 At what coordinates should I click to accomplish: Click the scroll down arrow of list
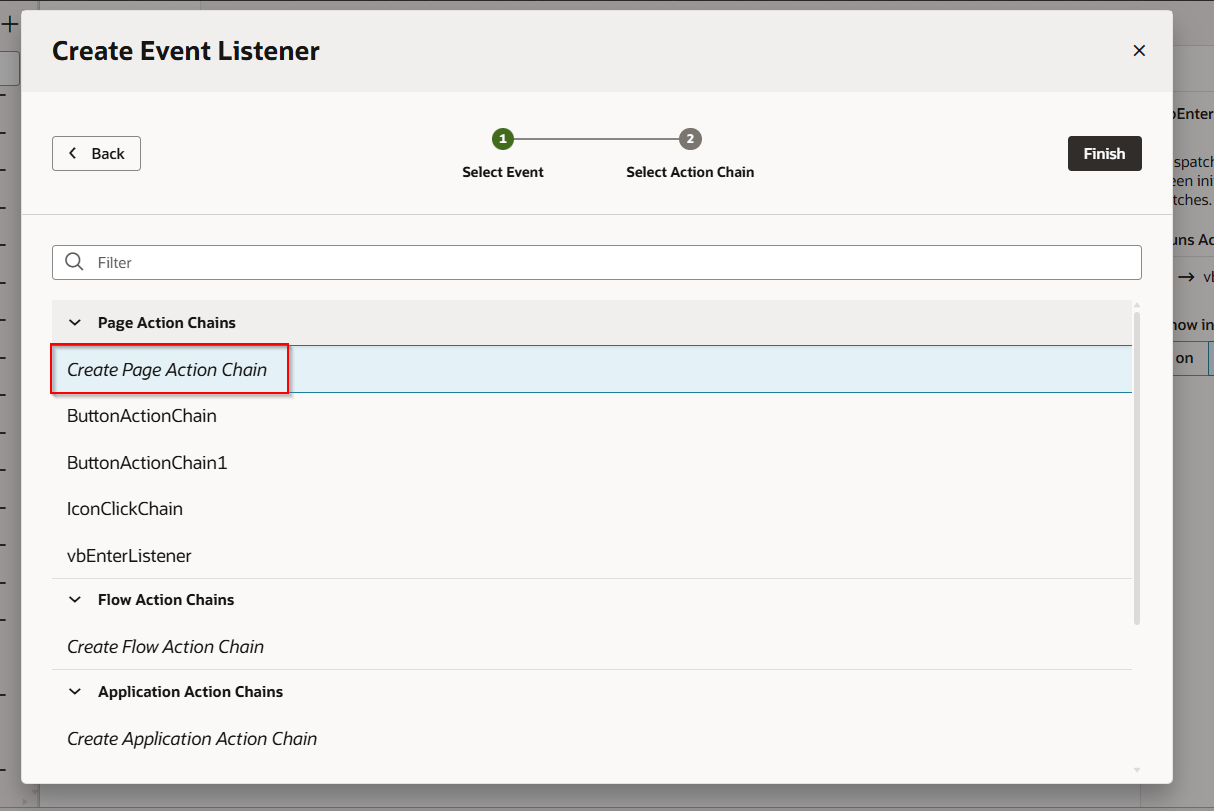[1137, 769]
